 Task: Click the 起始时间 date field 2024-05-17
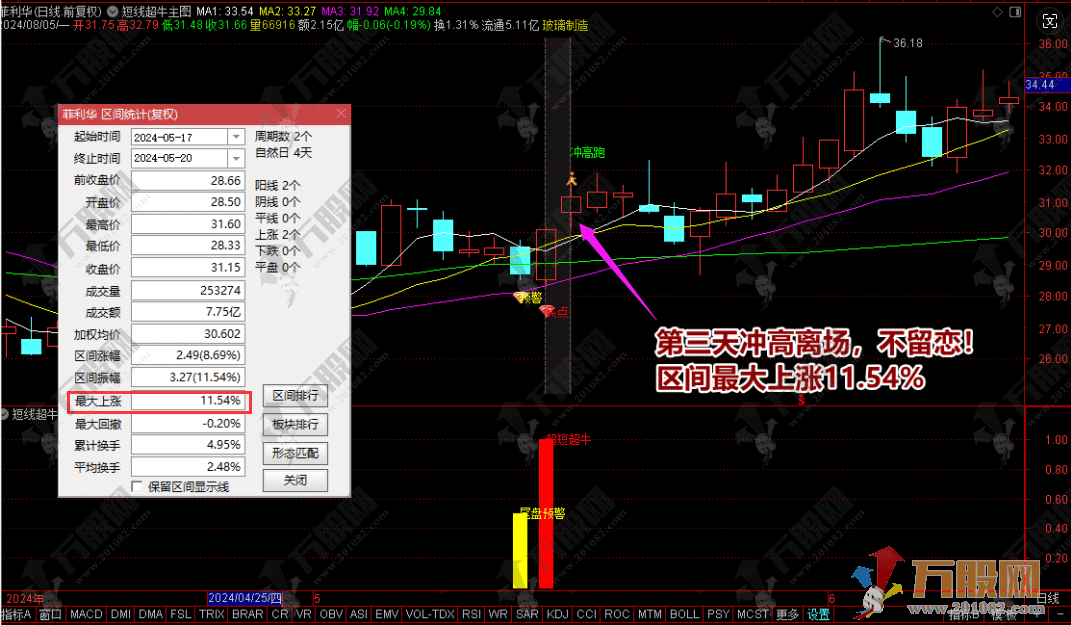coord(179,137)
